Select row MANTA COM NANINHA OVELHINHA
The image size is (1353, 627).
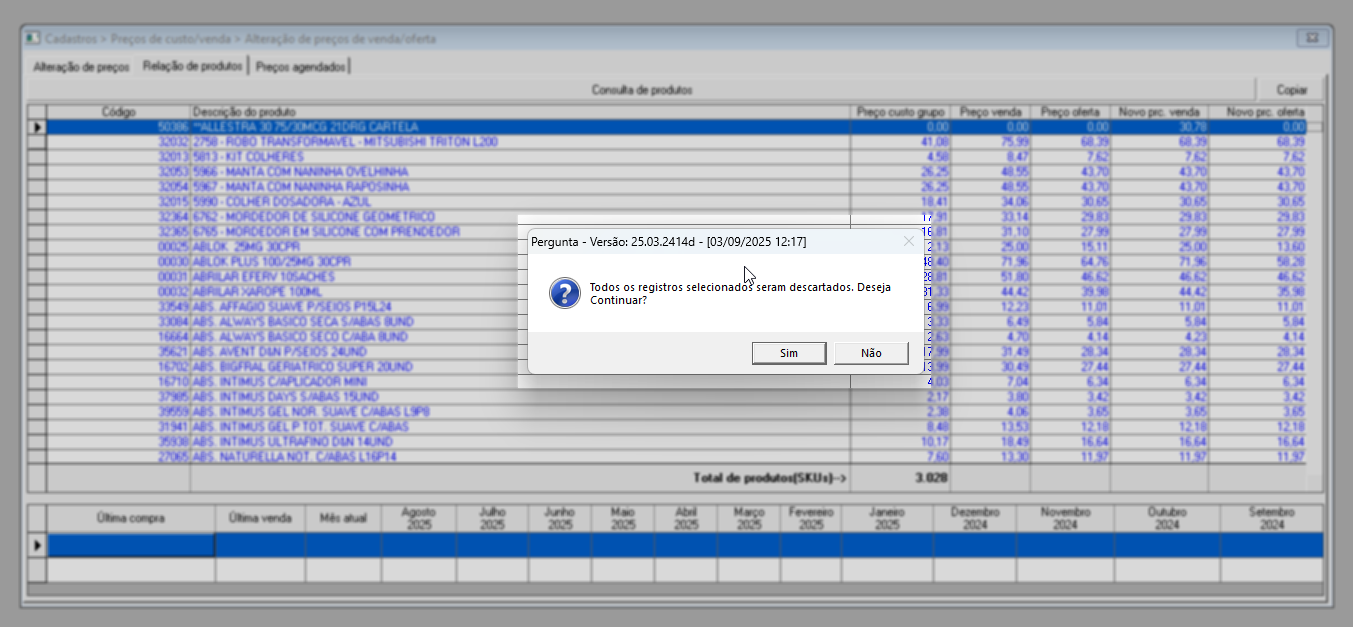pos(676,172)
